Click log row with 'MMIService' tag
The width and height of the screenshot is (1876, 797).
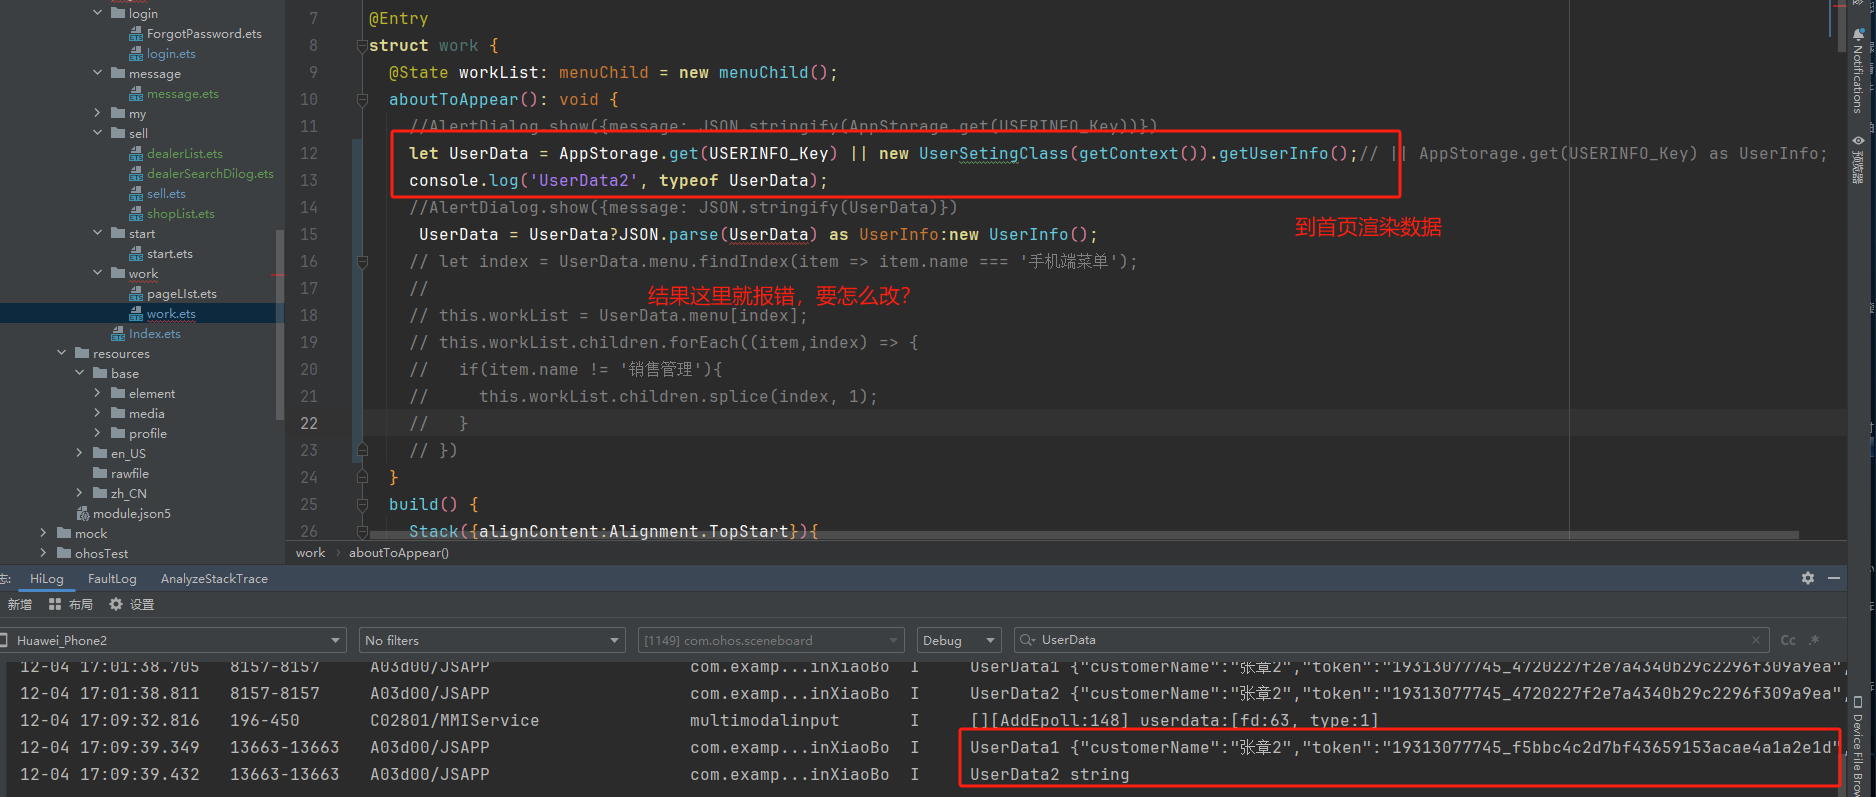coord(925,721)
